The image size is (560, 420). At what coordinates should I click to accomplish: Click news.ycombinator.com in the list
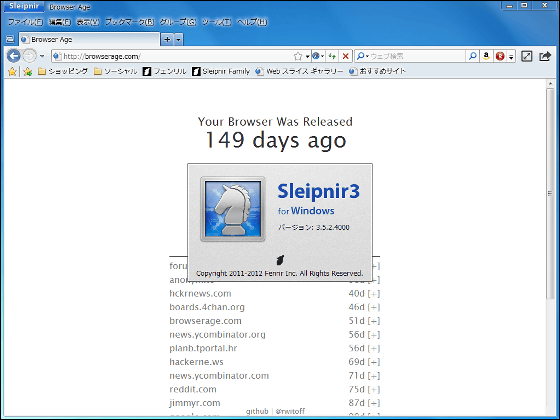(219, 376)
